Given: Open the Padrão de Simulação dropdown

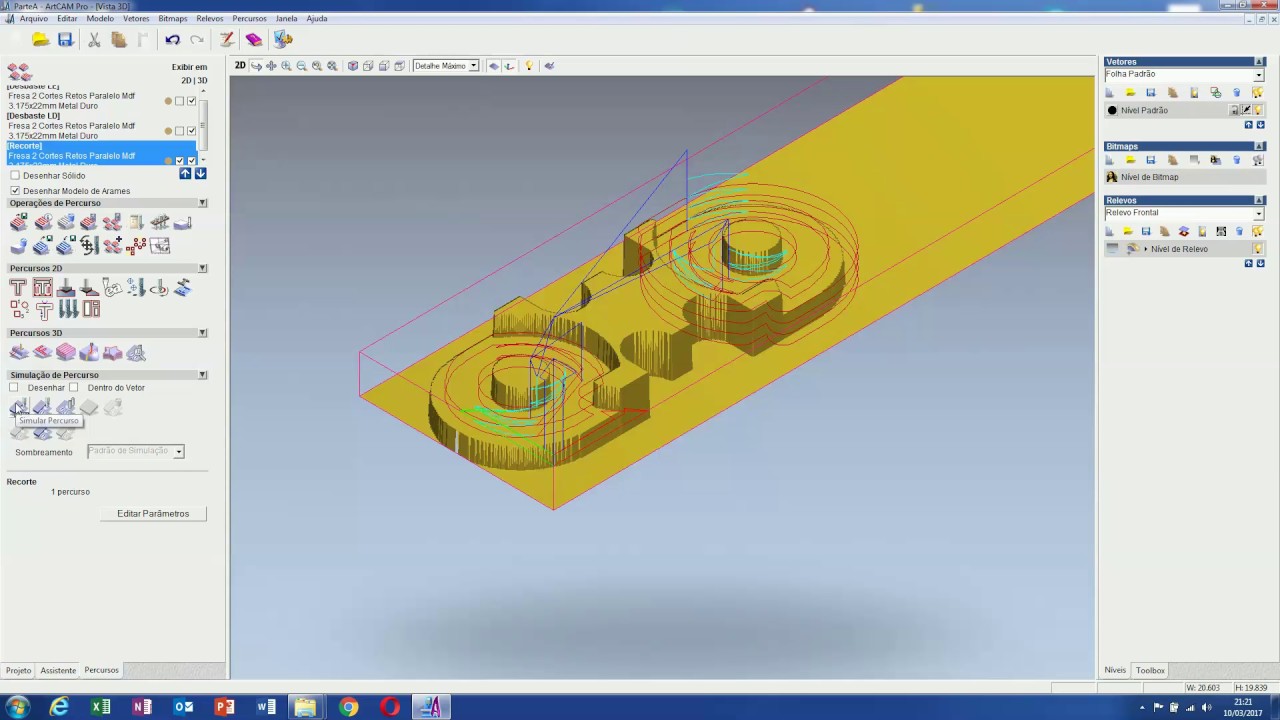Looking at the screenshot, I should click(179, 452).
